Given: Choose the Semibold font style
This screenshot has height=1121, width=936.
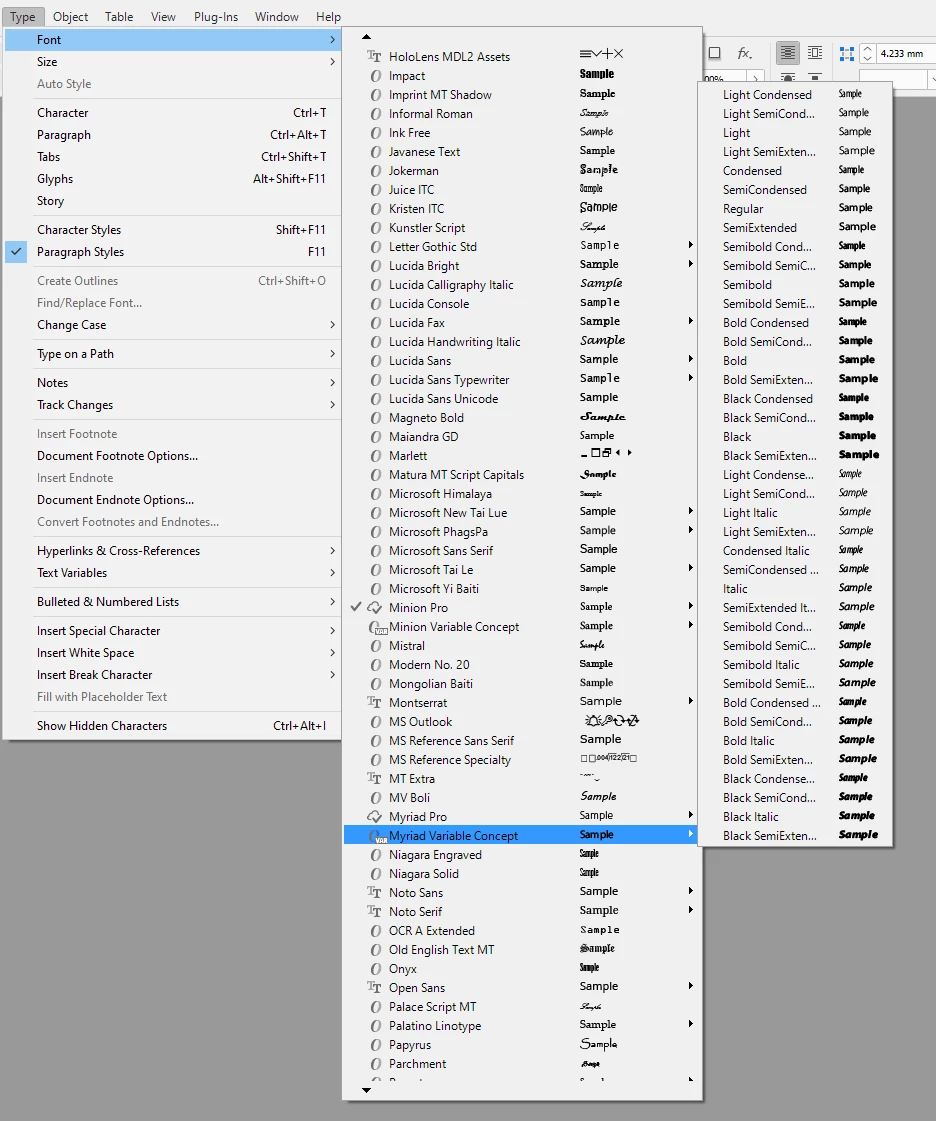Looking at the screenshot, I should pyautogui.click(x=795, y=285).
